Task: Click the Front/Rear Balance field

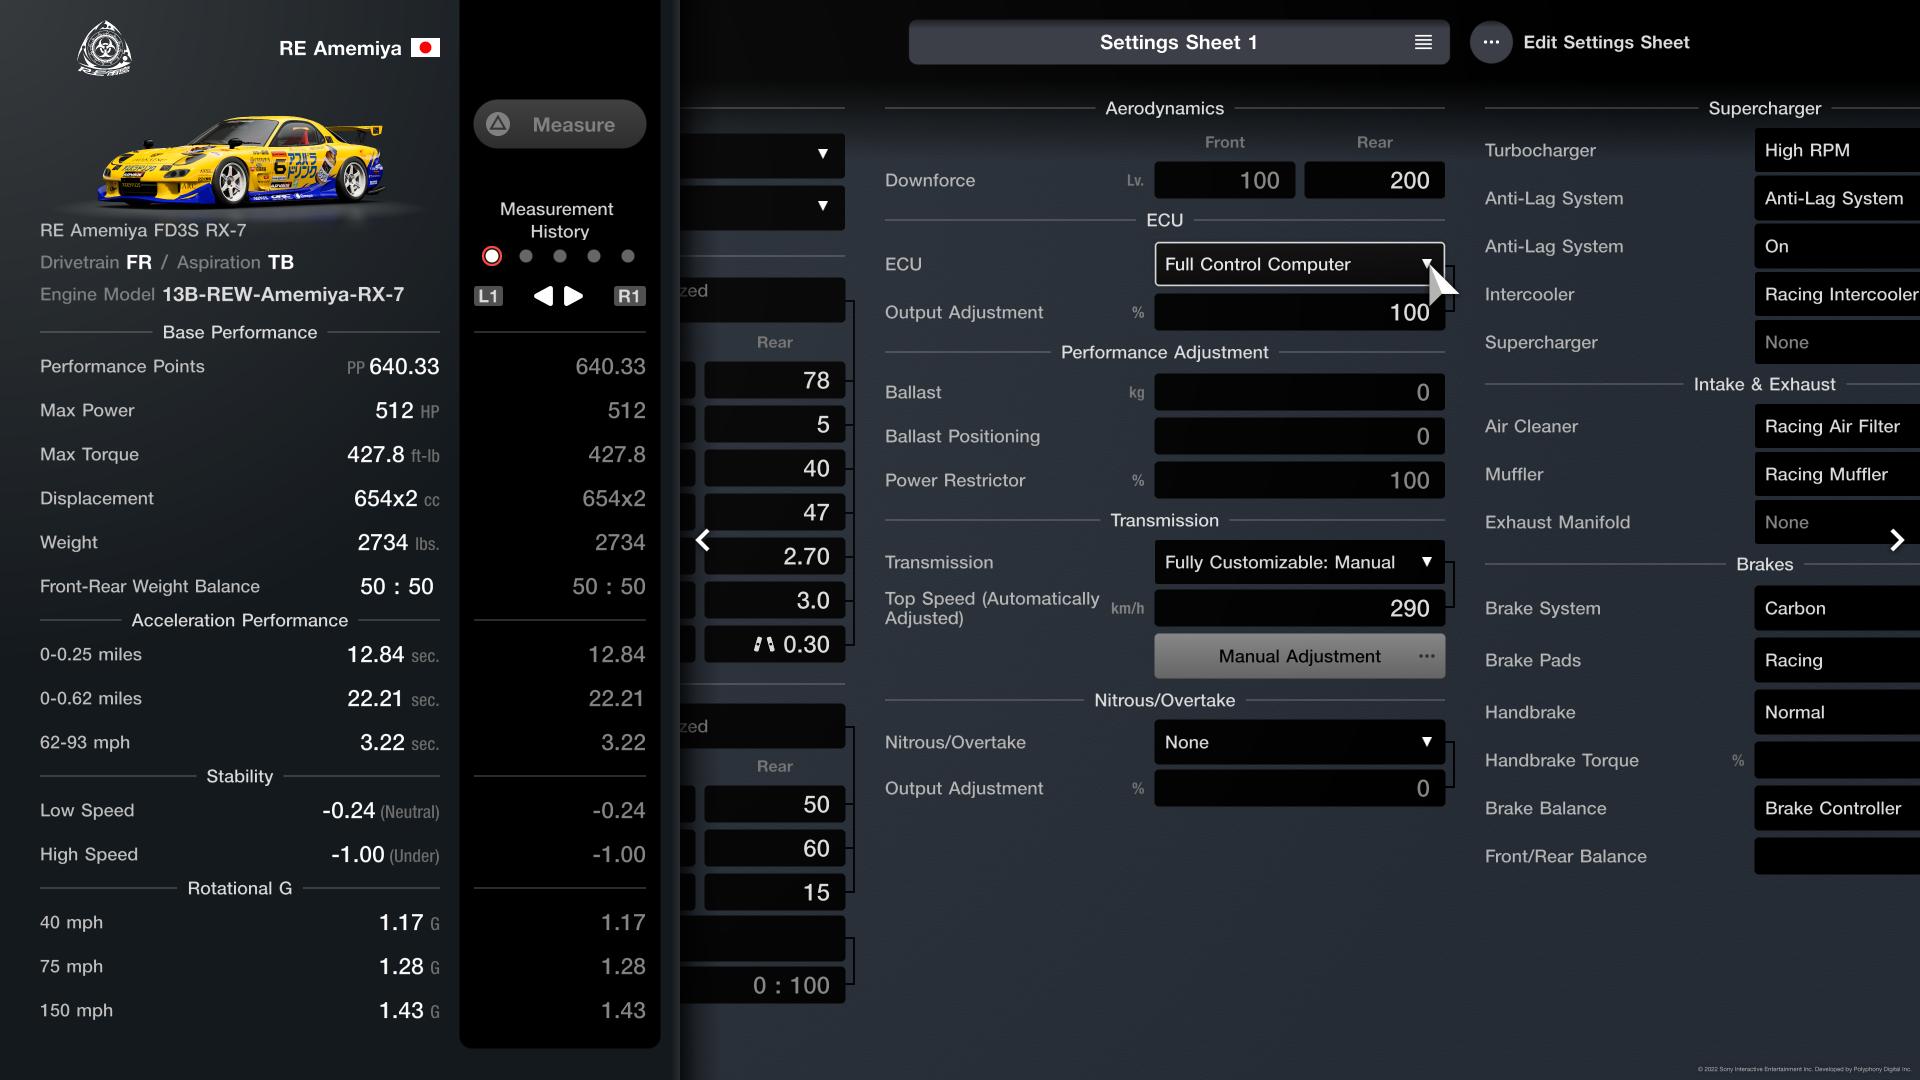Action: click(1837, 856)
